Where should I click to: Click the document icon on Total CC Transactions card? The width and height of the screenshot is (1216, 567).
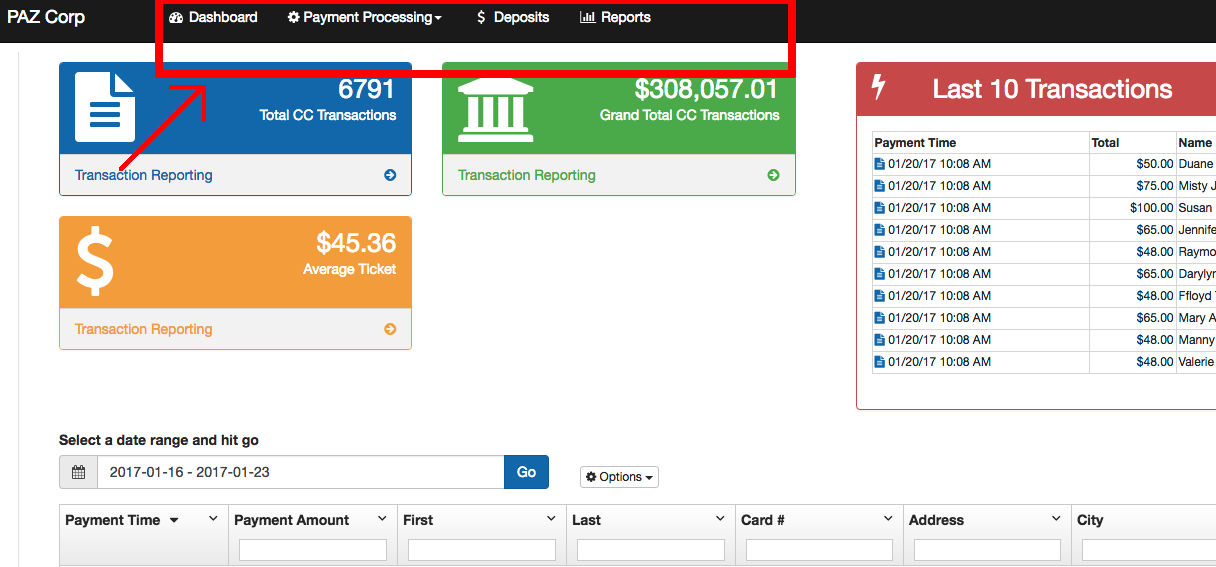point(105,108)
